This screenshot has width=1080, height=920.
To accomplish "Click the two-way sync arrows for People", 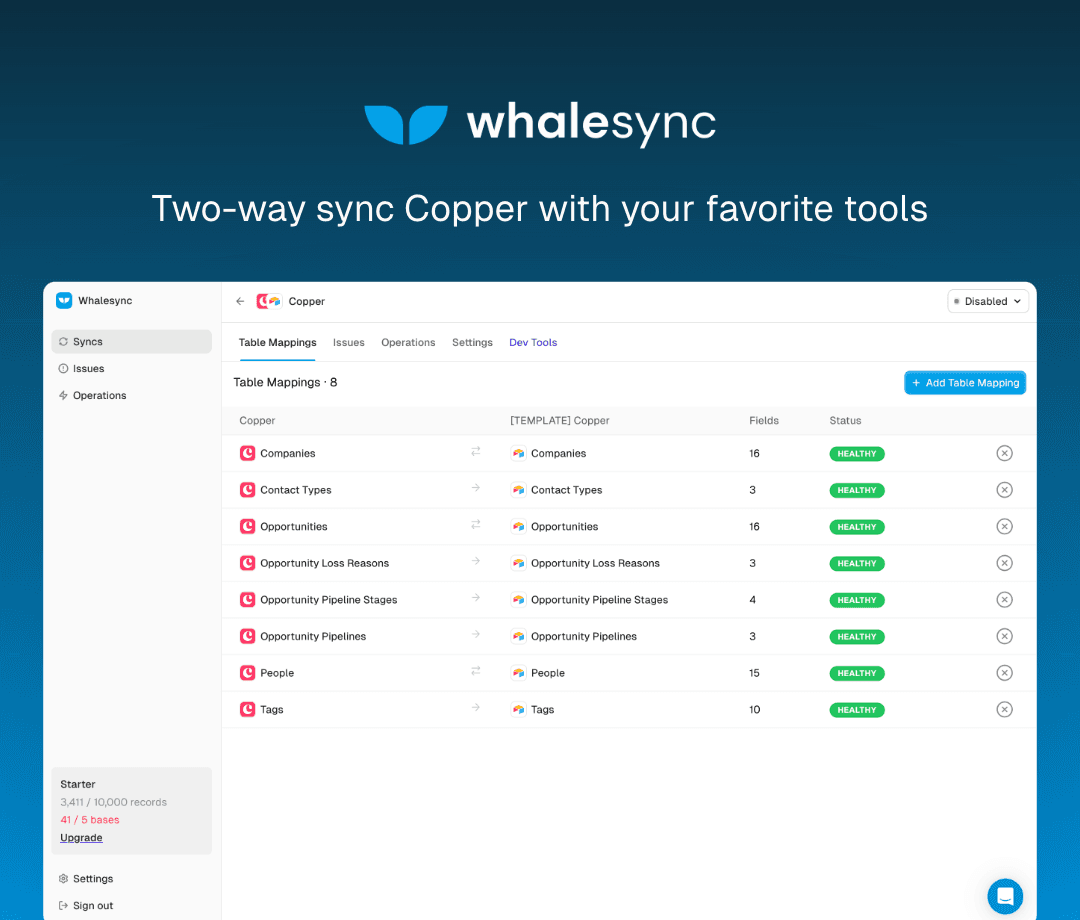I will [475, 671].
